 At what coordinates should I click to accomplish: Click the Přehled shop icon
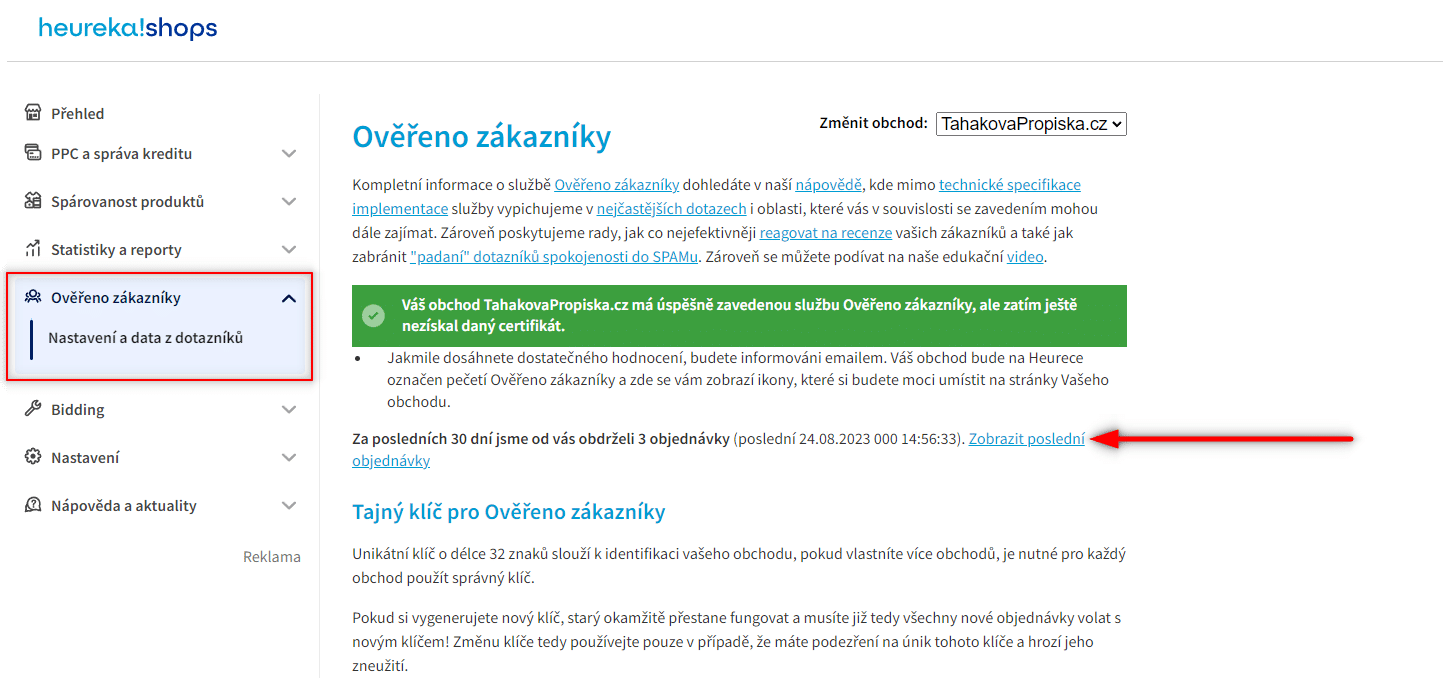coord(33,113)
